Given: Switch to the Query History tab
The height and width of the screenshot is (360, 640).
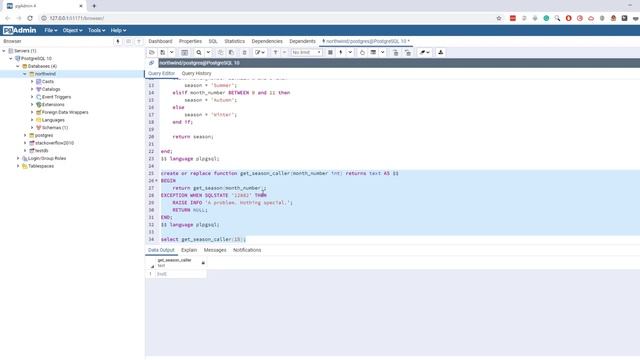Looking at the screenshot, I should (196, 73).
